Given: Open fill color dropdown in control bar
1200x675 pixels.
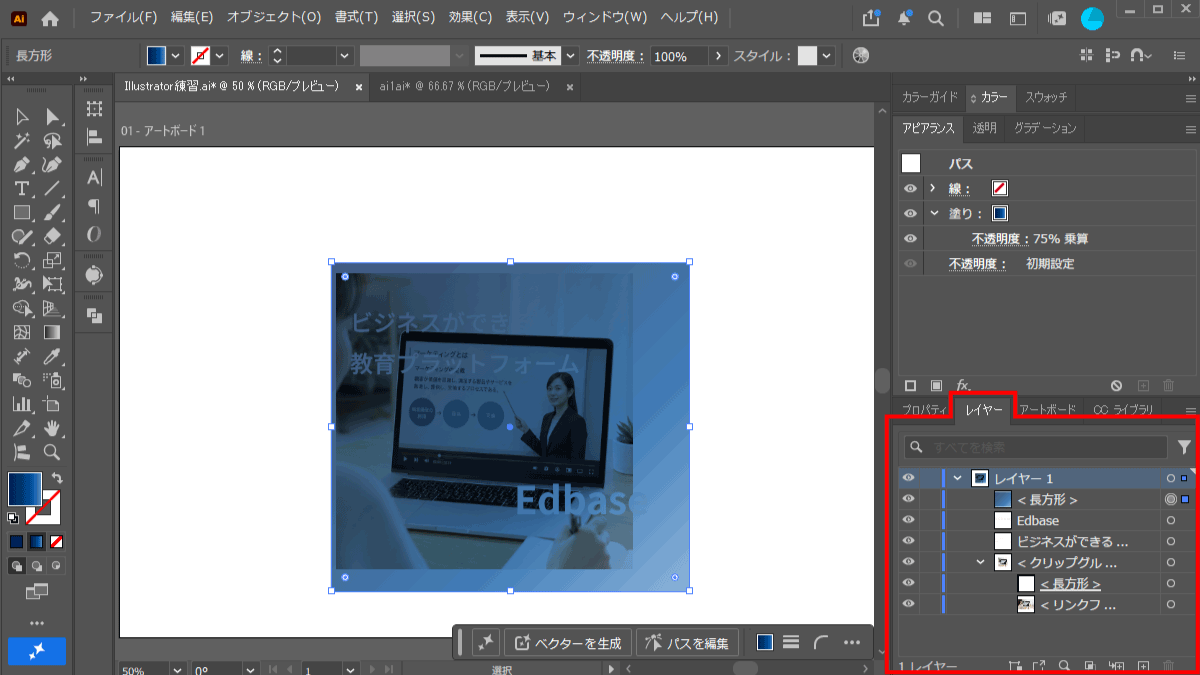Looking at the screenshot, I should [176, 56].
